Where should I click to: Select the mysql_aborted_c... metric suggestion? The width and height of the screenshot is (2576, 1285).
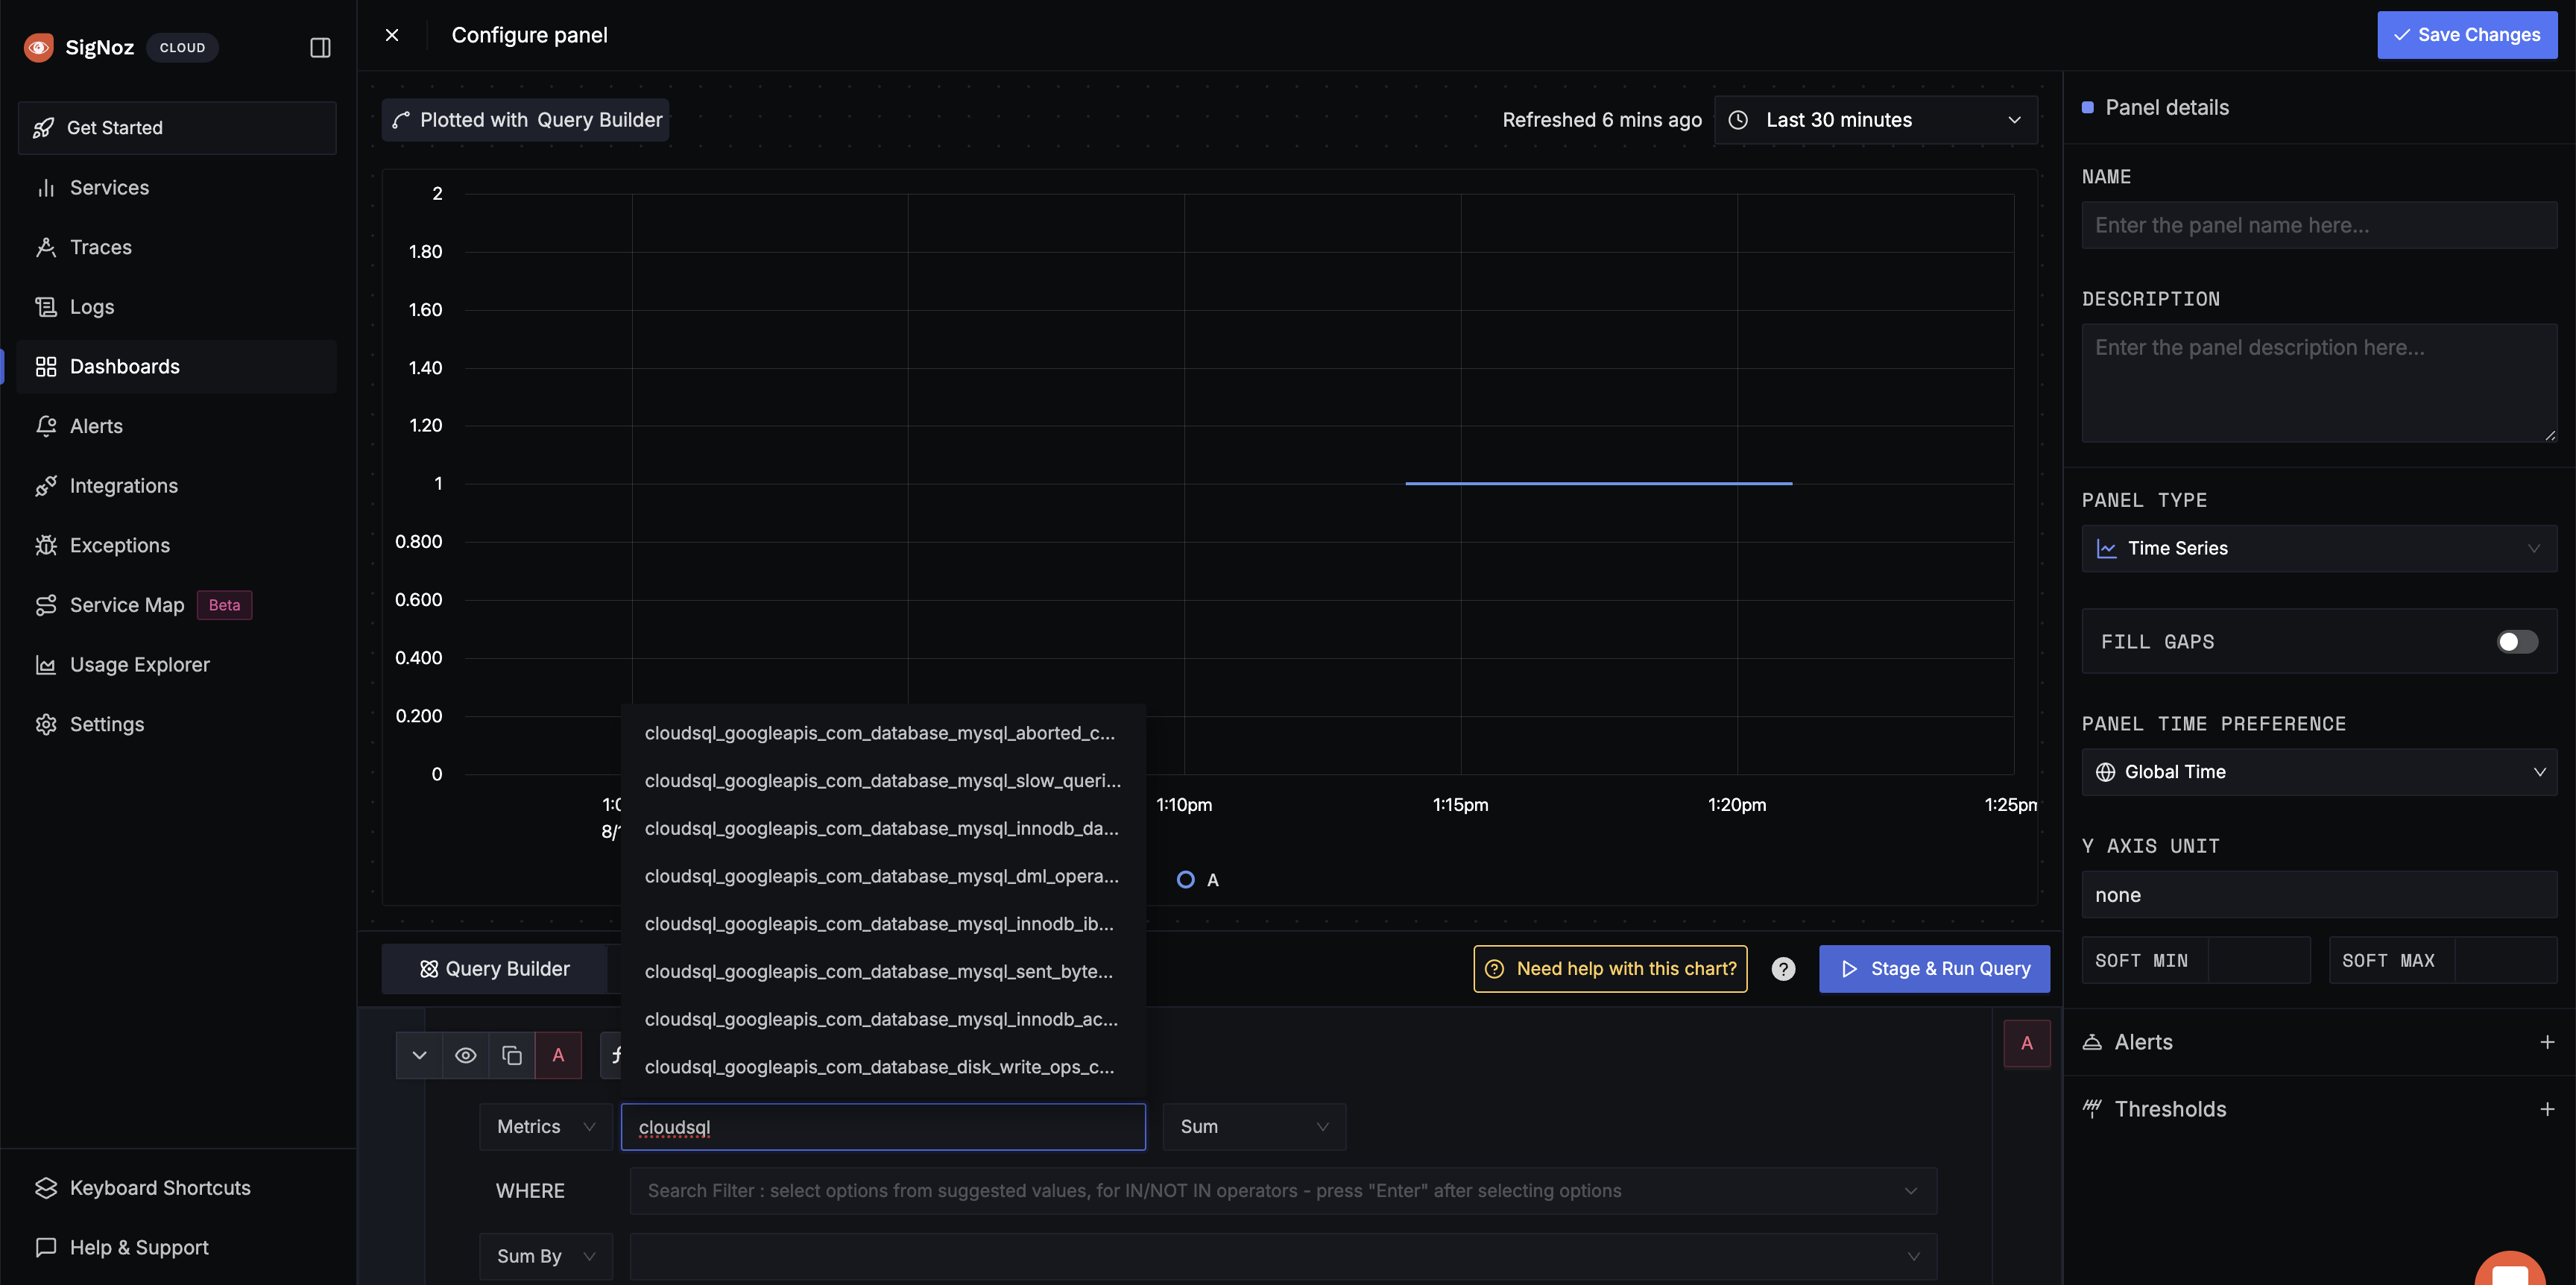click(883, 733)
